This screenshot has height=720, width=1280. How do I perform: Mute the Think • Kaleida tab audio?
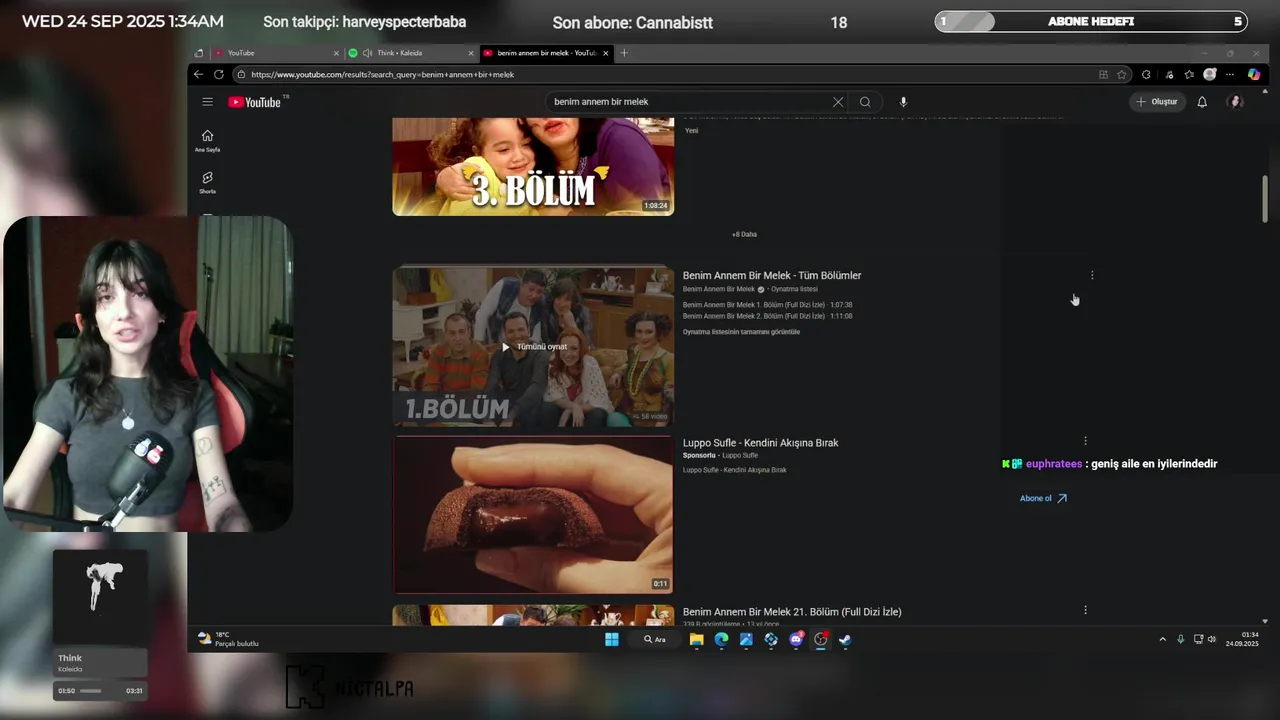coord(367,53)
